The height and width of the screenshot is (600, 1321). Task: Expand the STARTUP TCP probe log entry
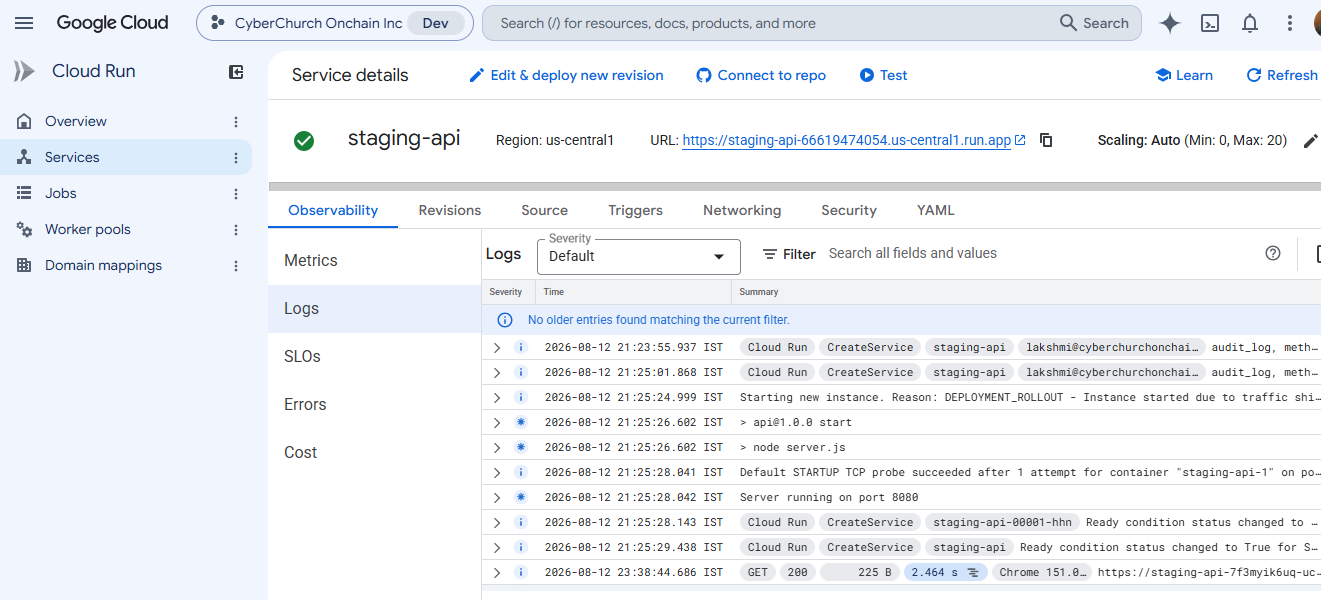[497, 472]
